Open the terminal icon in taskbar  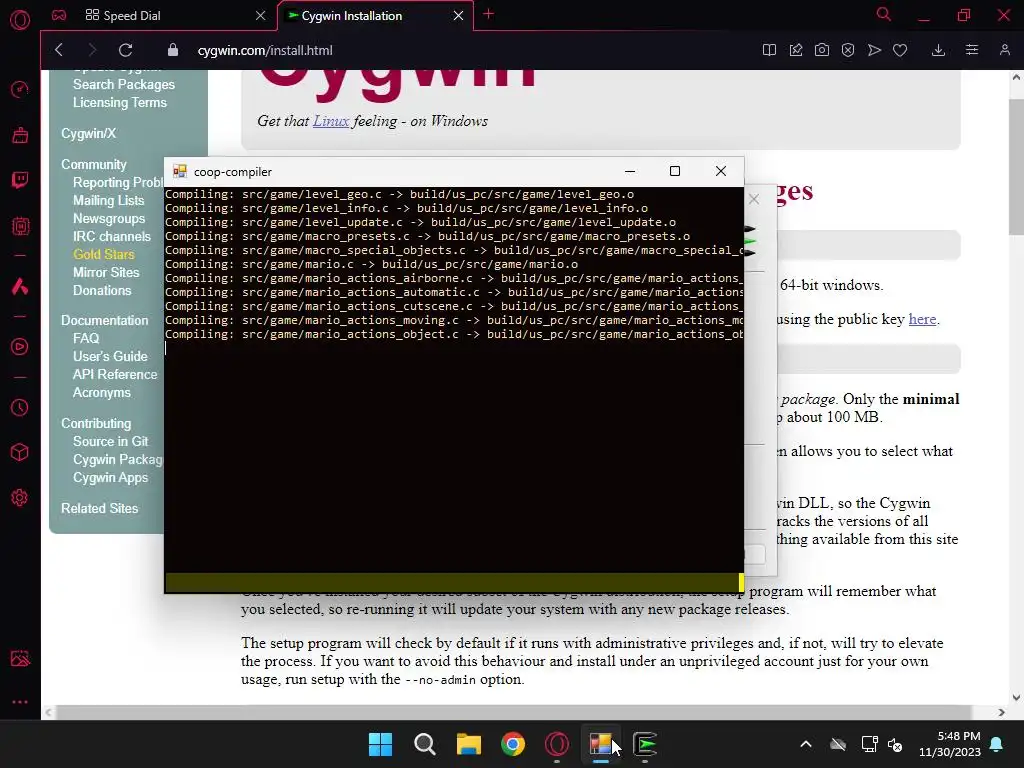[x=645, y=744]
